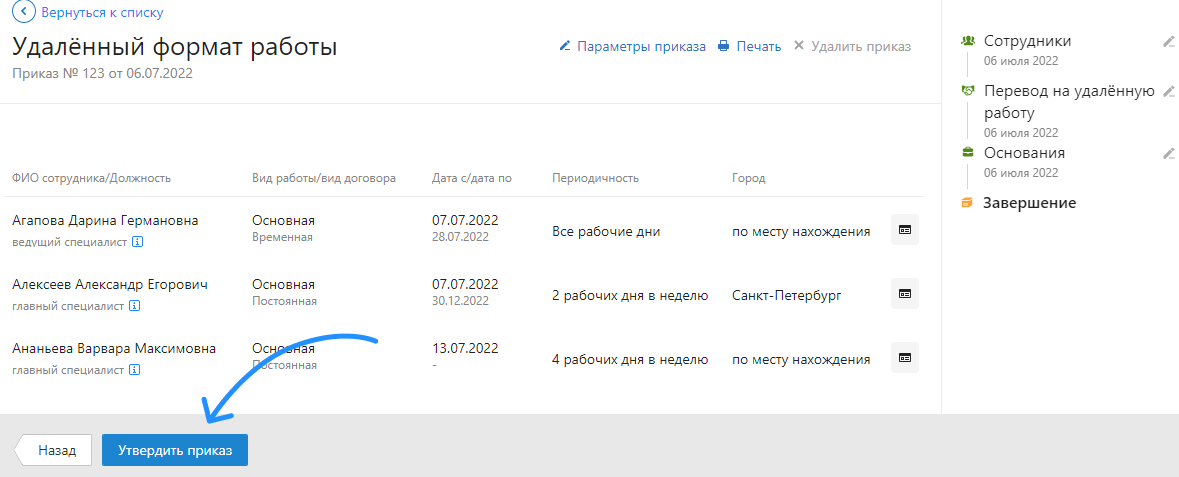Click the Назад button
Screen dimensions: 1179x477
click(x=53, y=450)
